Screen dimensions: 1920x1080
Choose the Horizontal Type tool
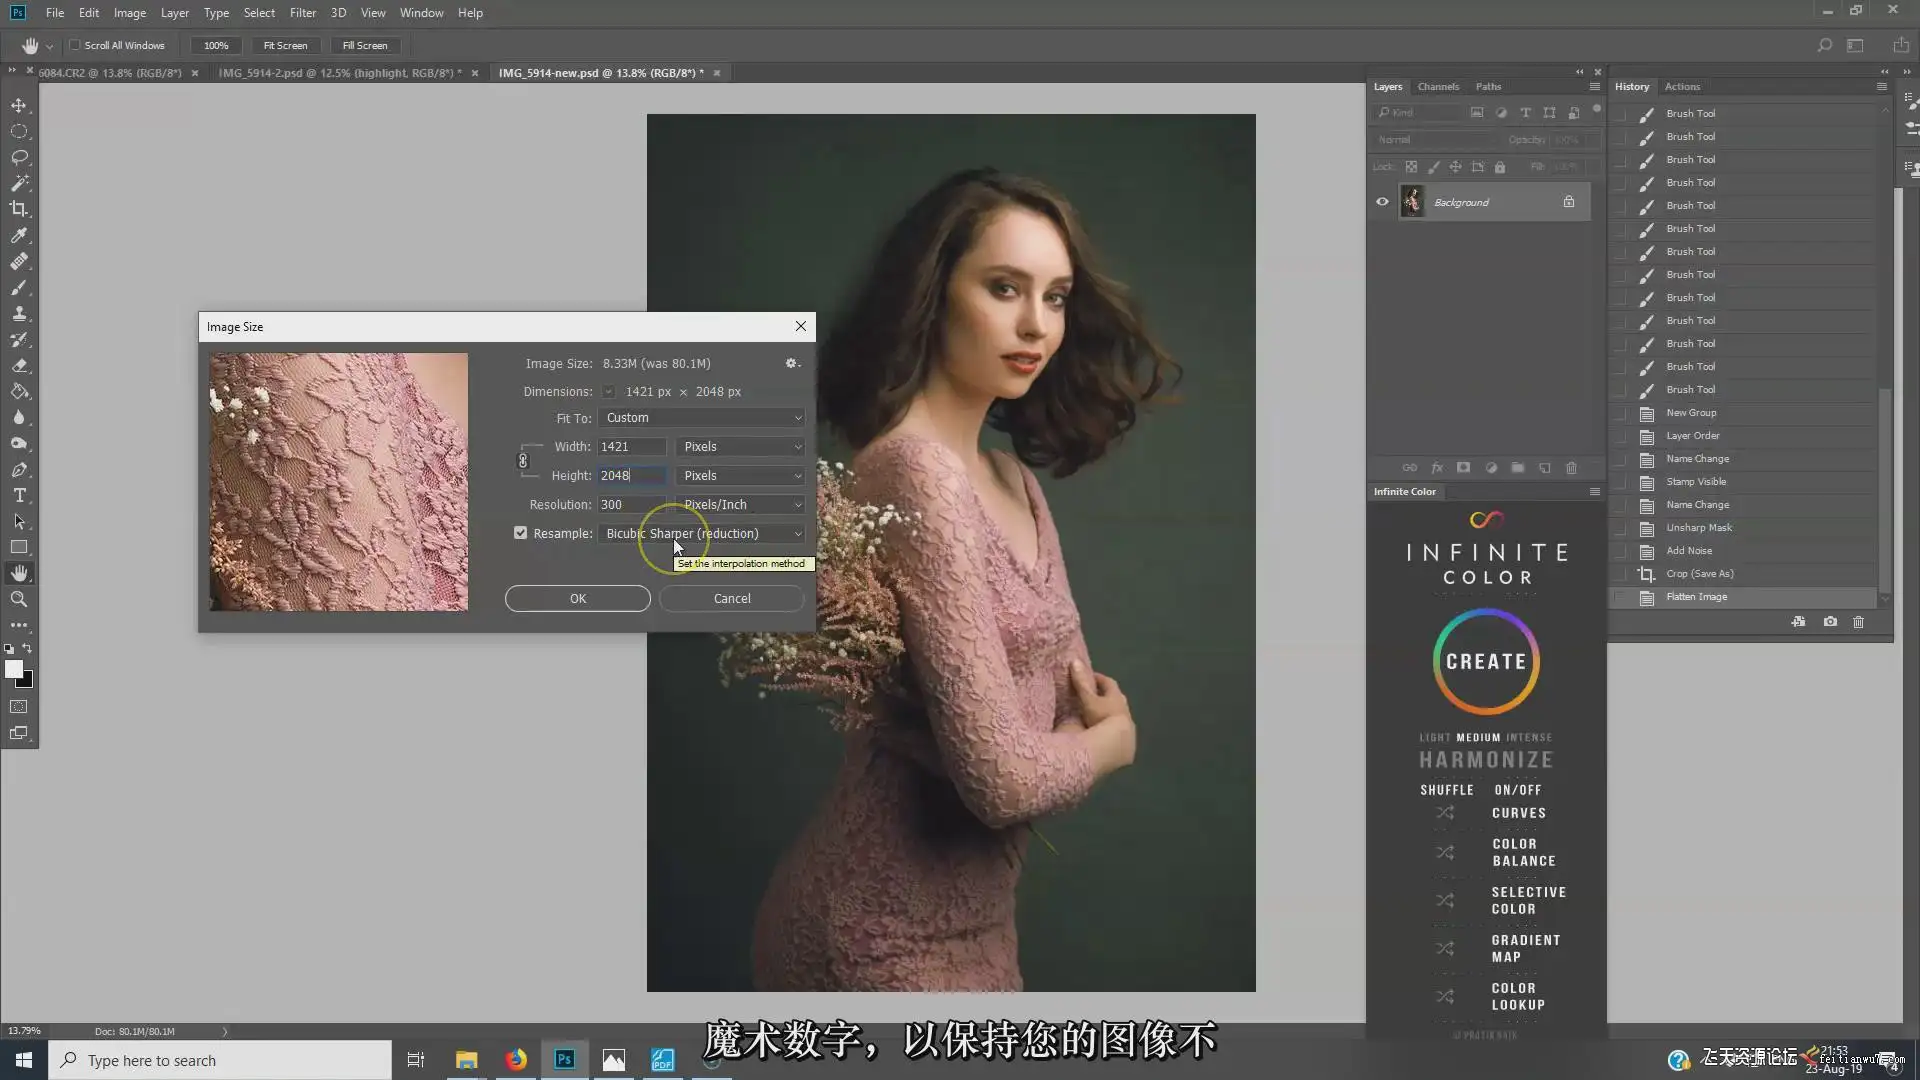[19, 495]
